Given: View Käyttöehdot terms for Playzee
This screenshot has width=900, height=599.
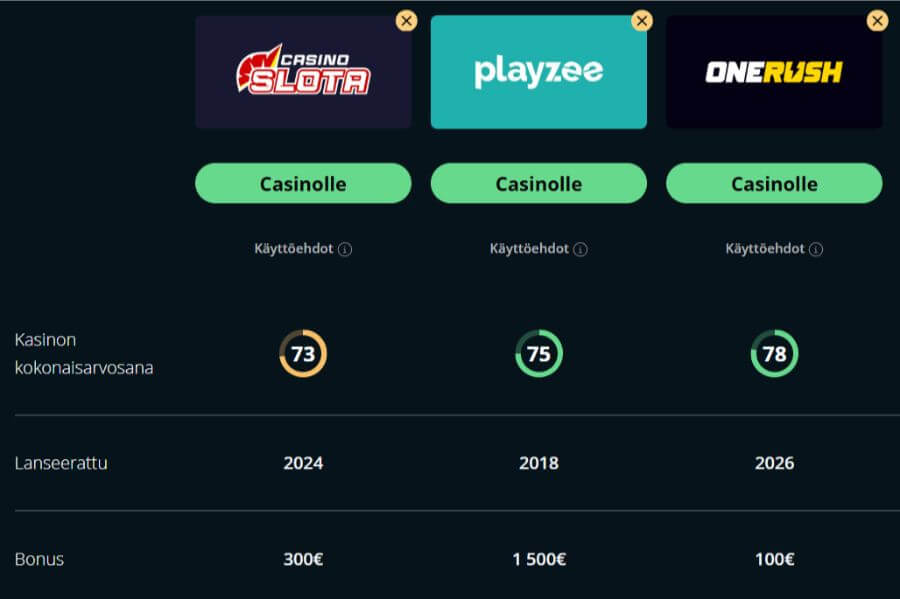Looking at the screenshot, I should (x=530, y=249).
